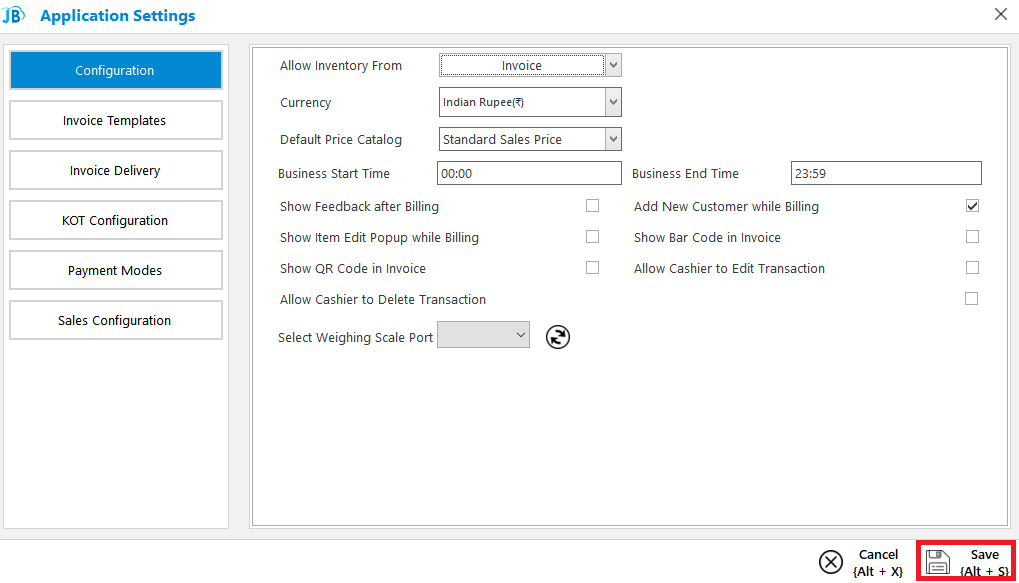Toggle Show Bar Code in Invoice checkbox

click(x=972, y=237)
